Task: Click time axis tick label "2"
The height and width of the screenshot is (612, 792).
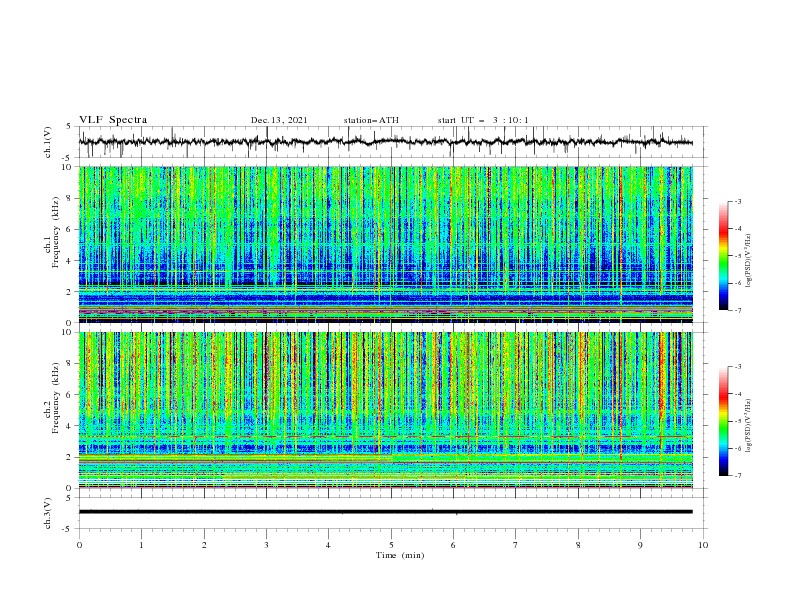Action: pos(204,545)
